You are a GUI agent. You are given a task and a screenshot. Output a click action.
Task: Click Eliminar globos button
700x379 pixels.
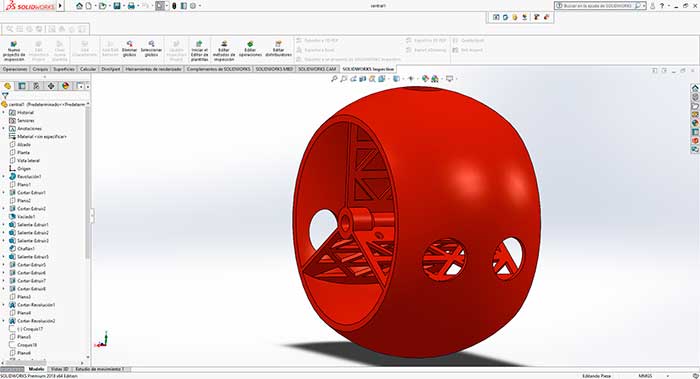tap(129, 49)
